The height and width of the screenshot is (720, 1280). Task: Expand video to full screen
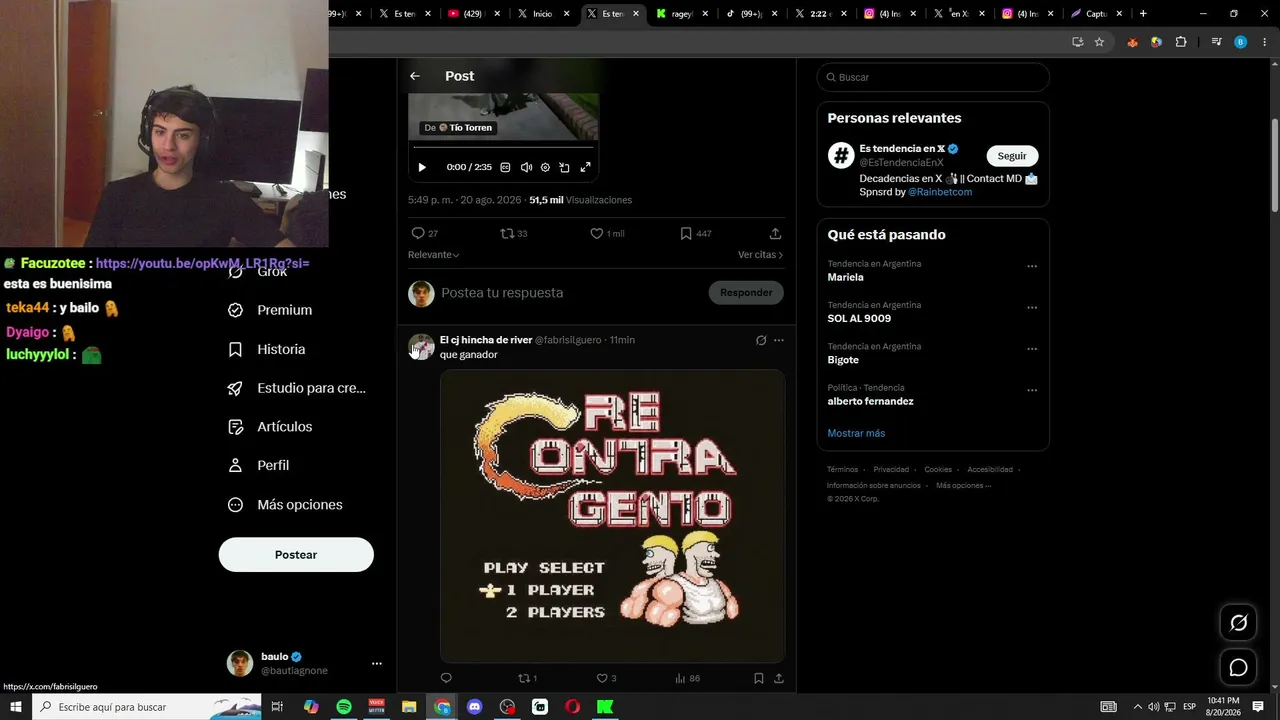pos(586,168)
